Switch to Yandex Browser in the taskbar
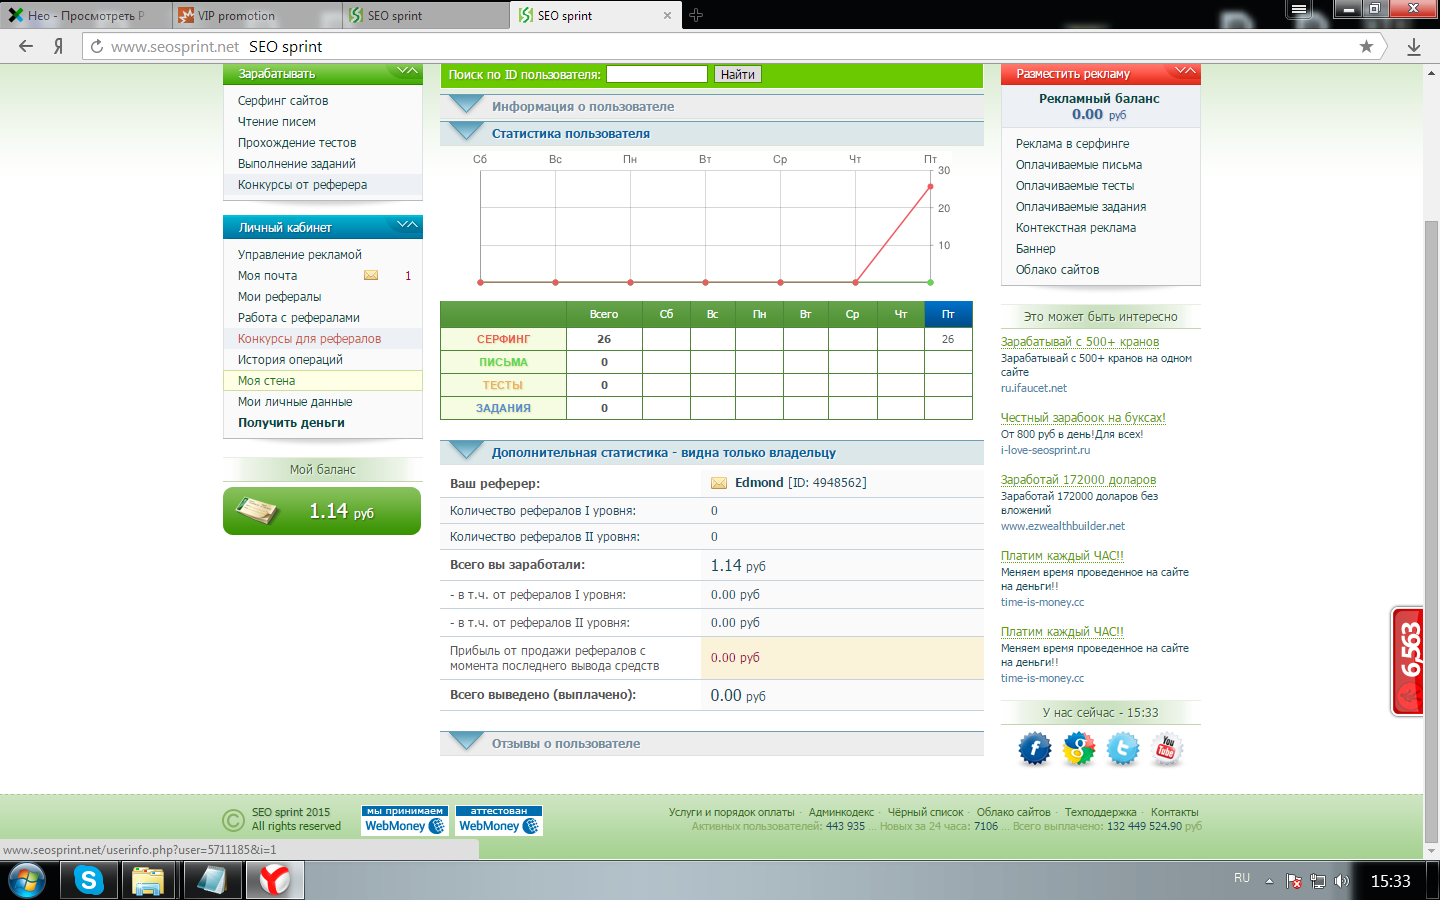The image size is (1440, 900). click(x=275, y=881)
